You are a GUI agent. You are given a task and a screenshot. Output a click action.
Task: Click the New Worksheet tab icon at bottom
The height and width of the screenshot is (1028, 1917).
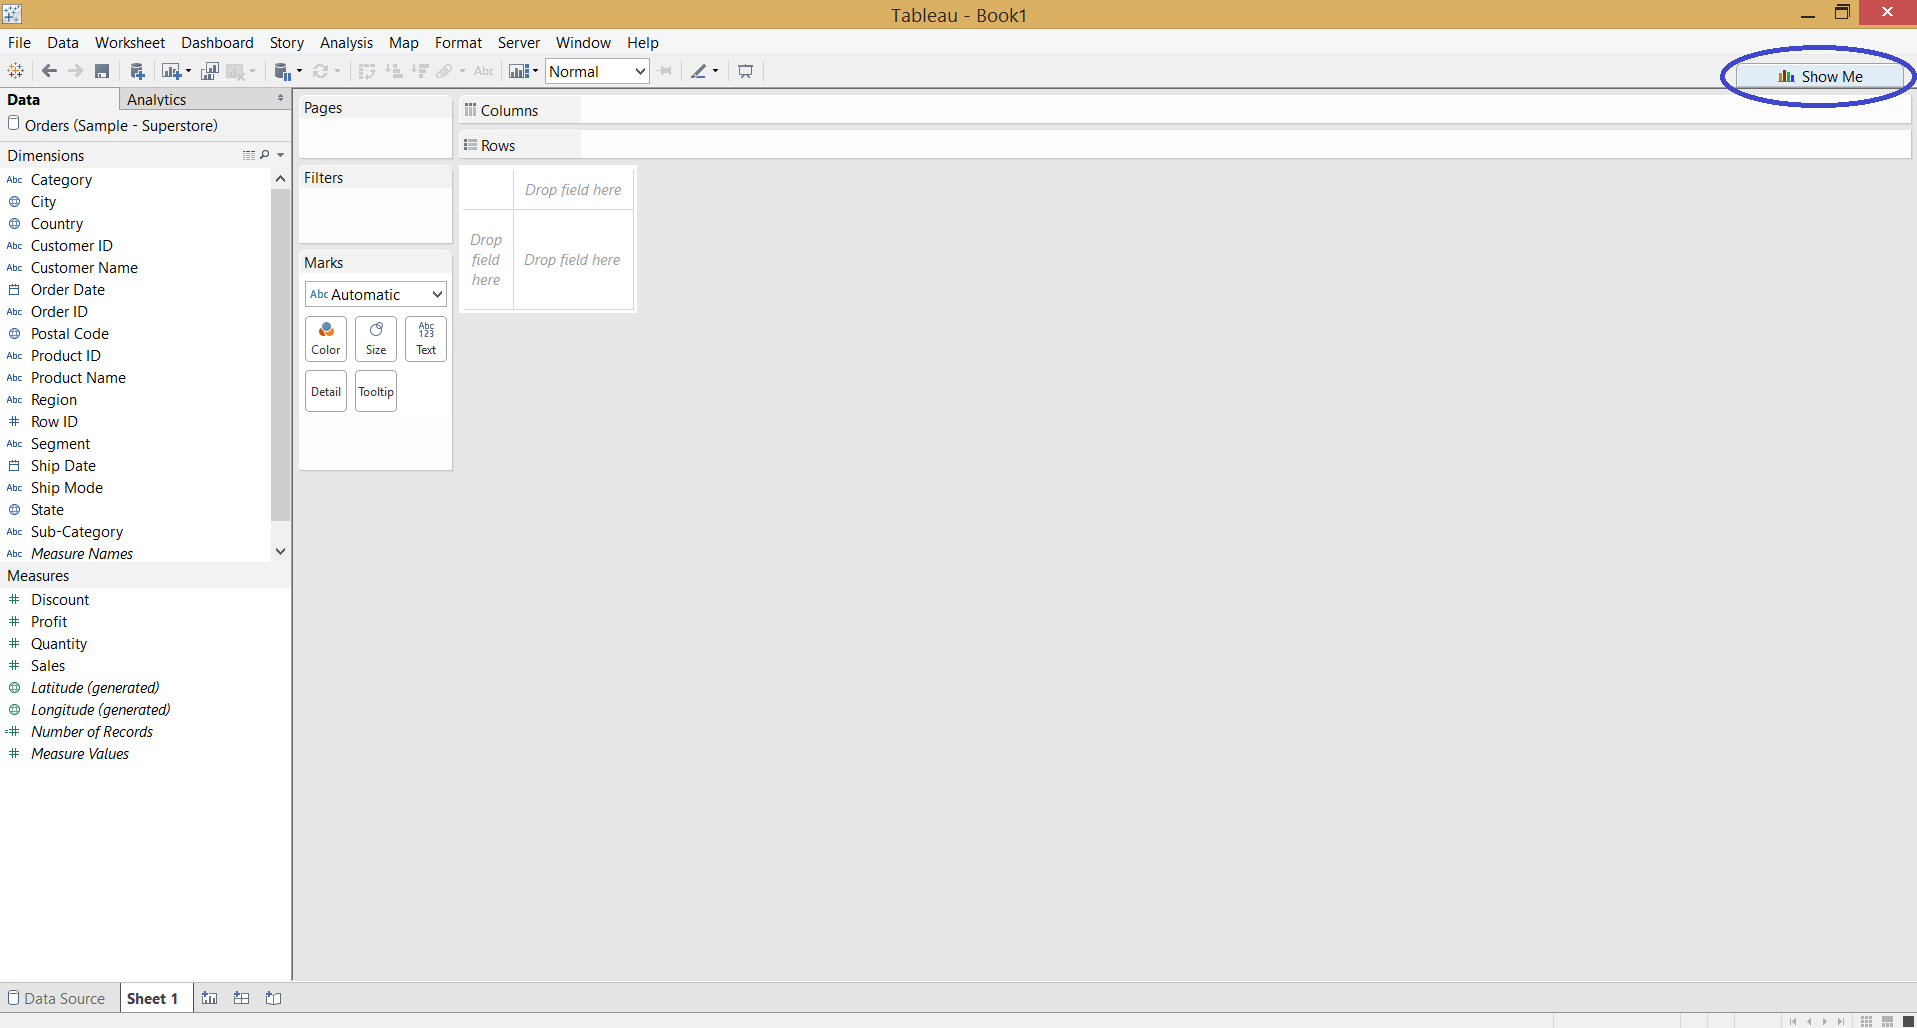point(209,998)
